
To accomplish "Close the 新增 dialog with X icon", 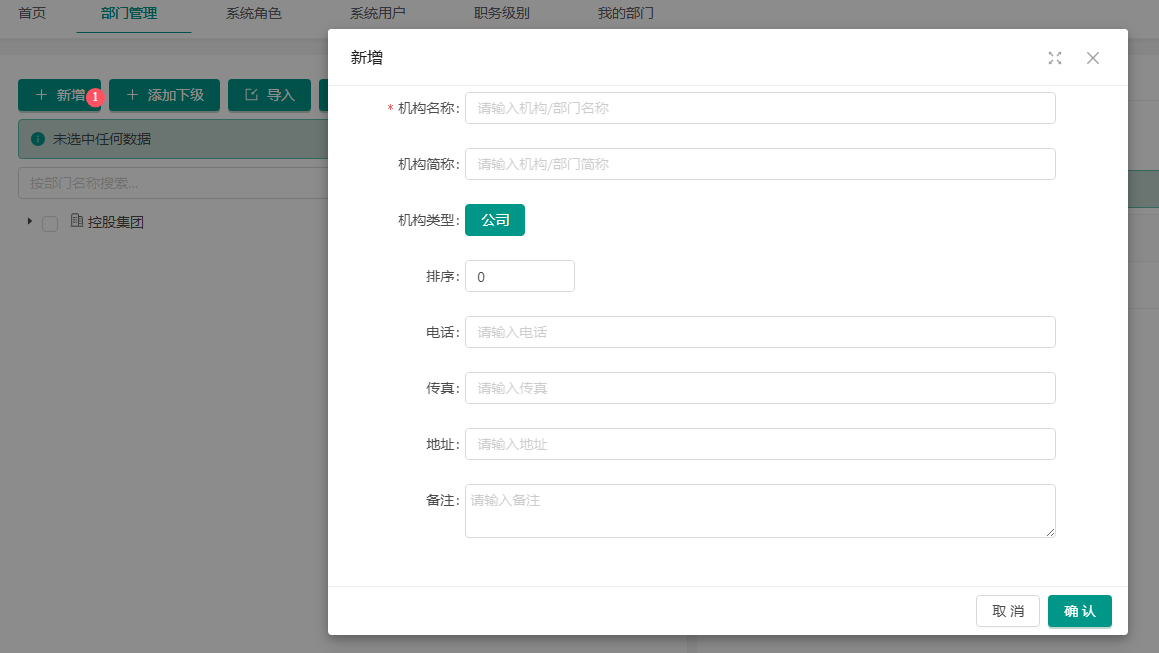I will pos(1092,58).
